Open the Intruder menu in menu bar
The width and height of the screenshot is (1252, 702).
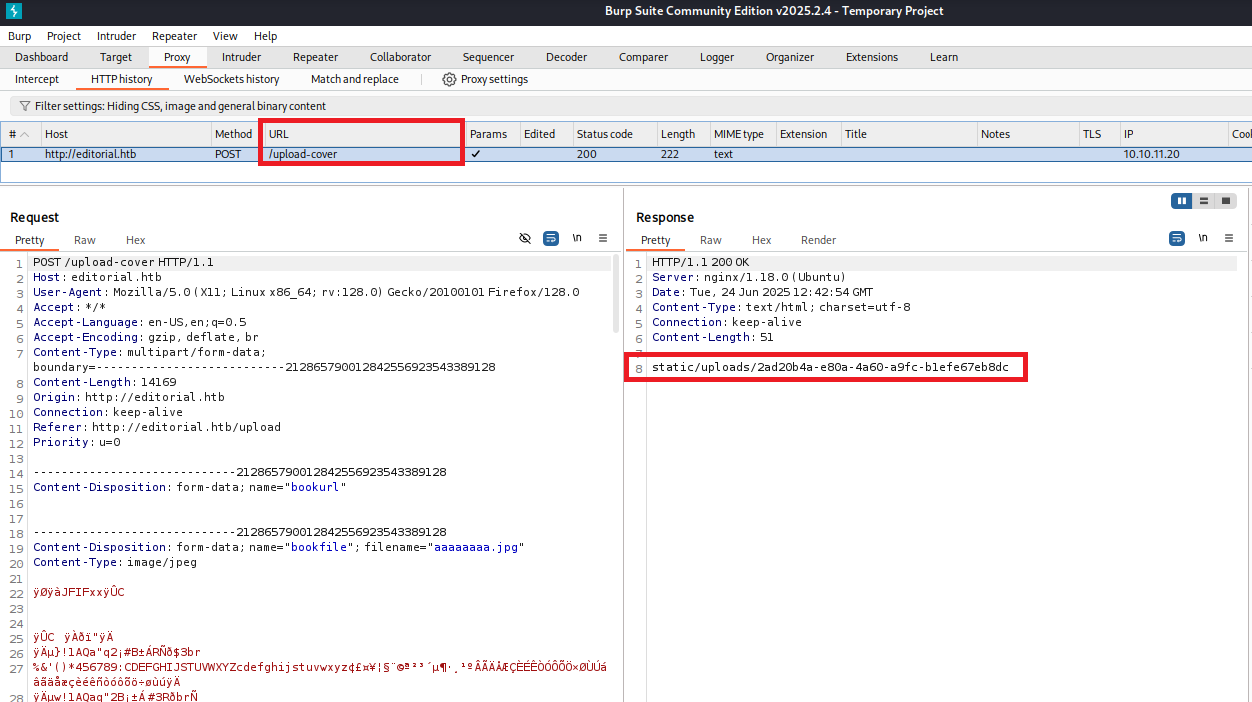117,36
